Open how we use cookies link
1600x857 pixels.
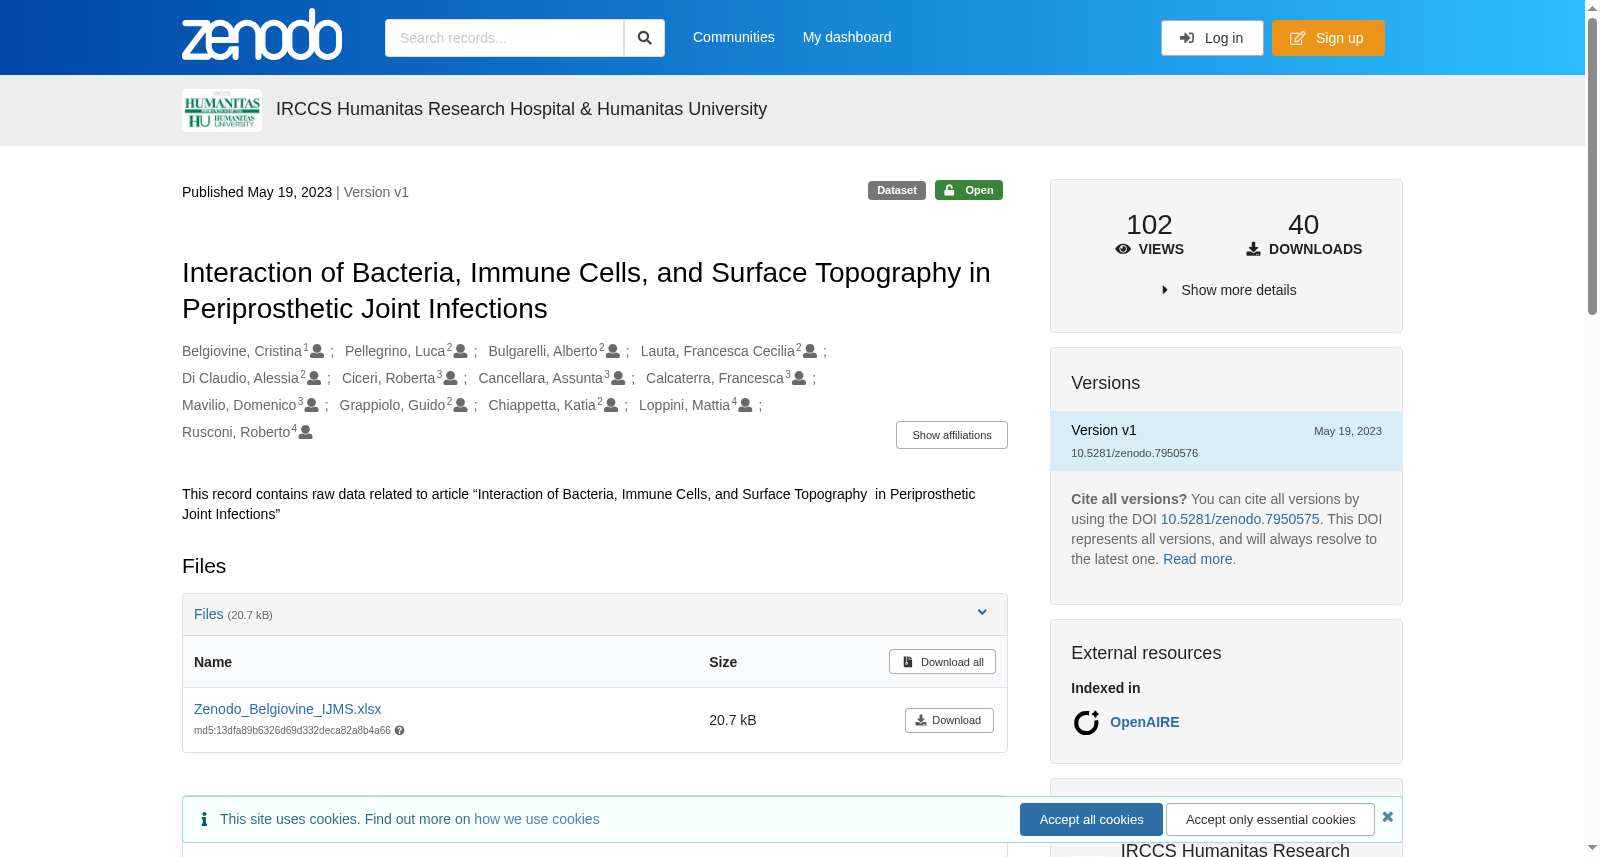[537, 819]
